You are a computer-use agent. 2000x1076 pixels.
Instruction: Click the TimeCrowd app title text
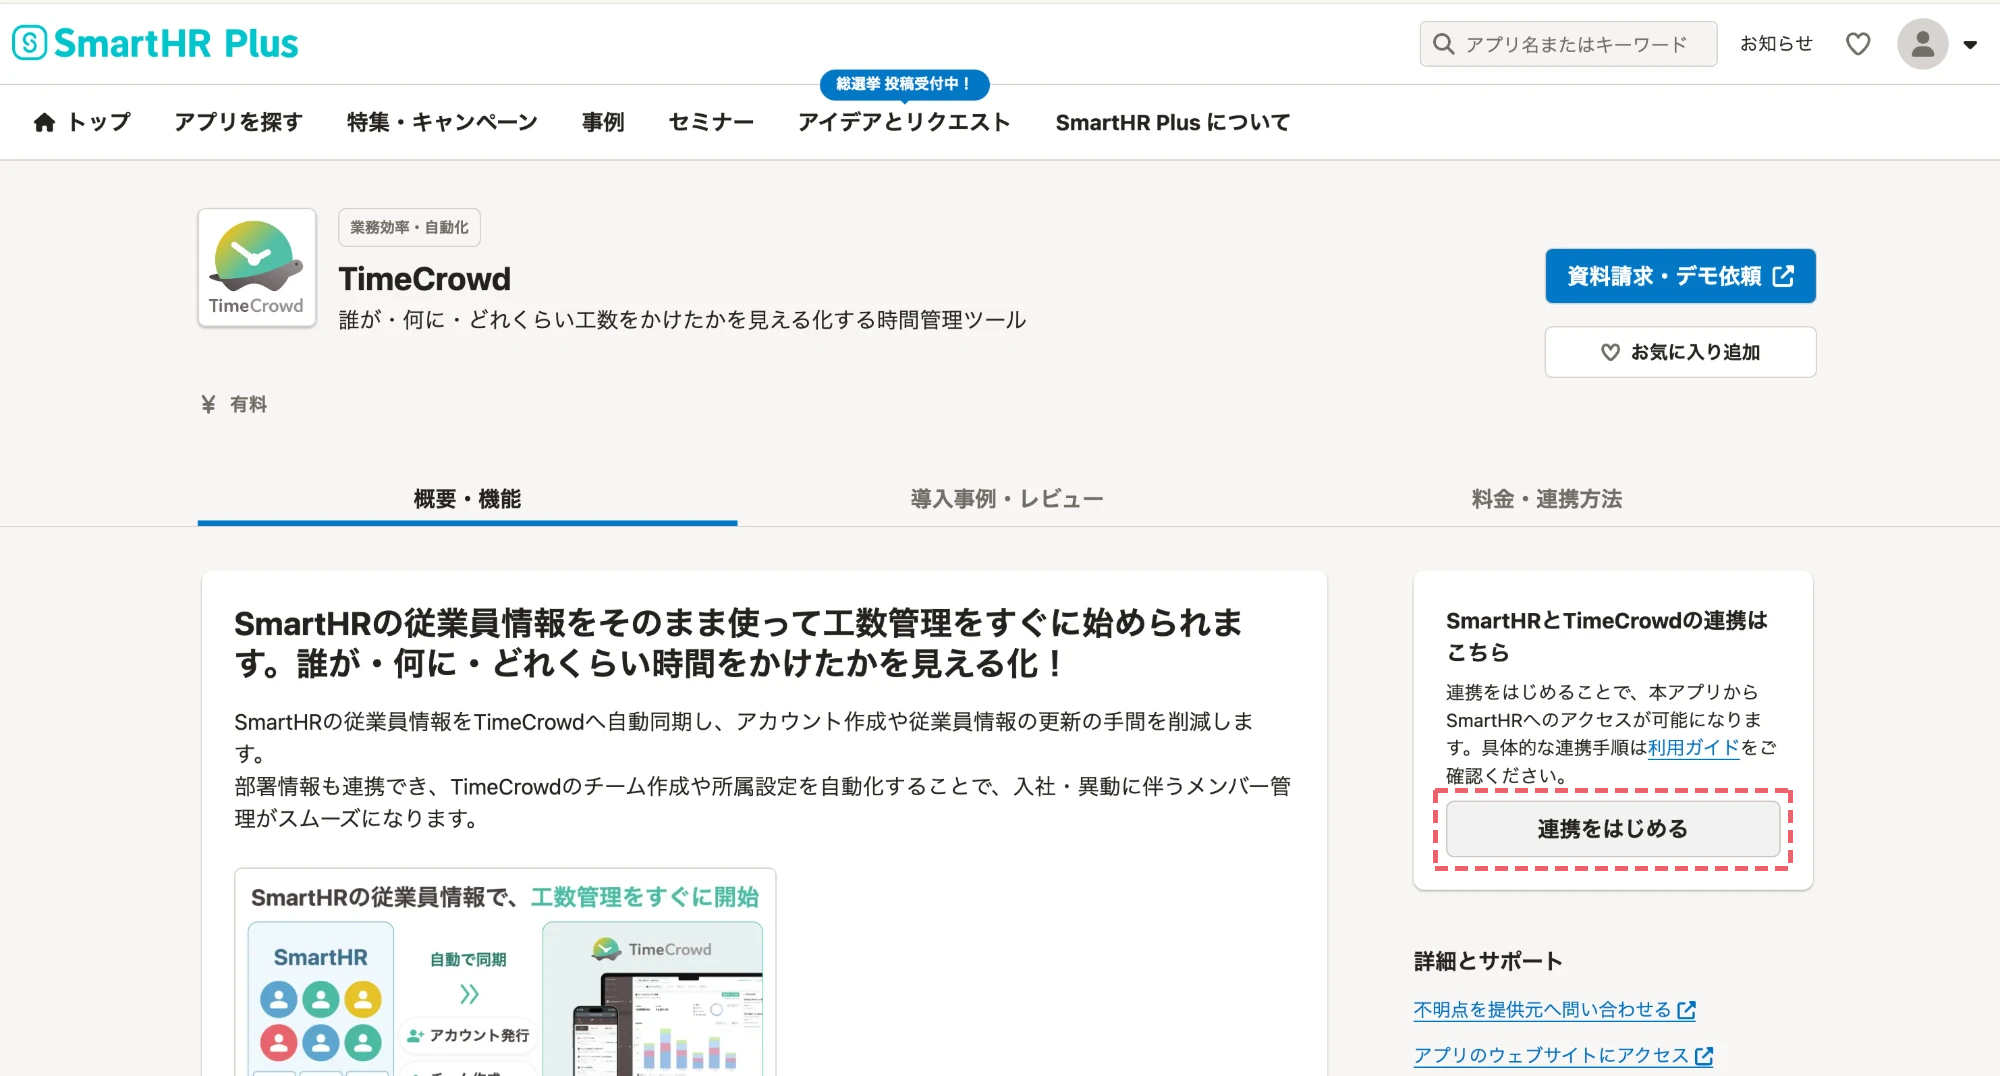pos(425,278)
